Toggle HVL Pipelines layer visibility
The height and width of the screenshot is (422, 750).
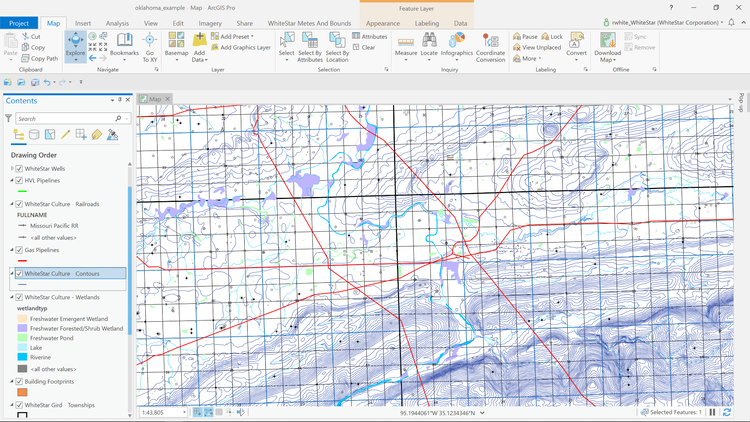click(19, 180)
